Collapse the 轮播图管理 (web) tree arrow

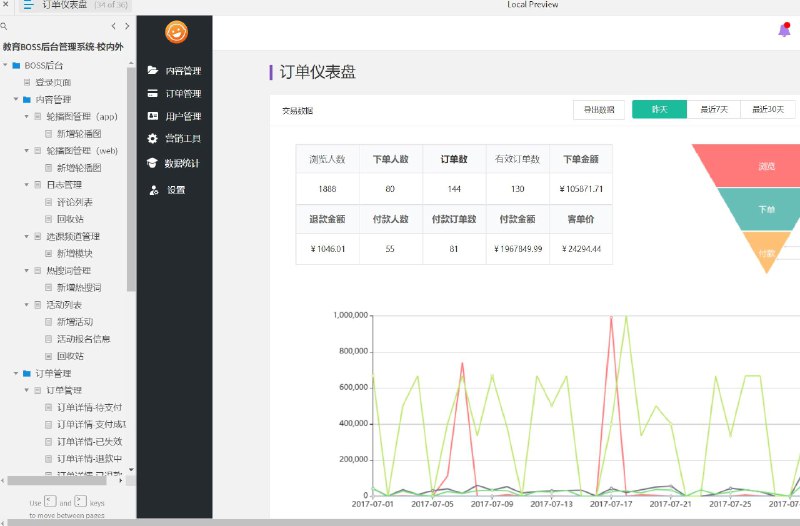click(27, 151)
